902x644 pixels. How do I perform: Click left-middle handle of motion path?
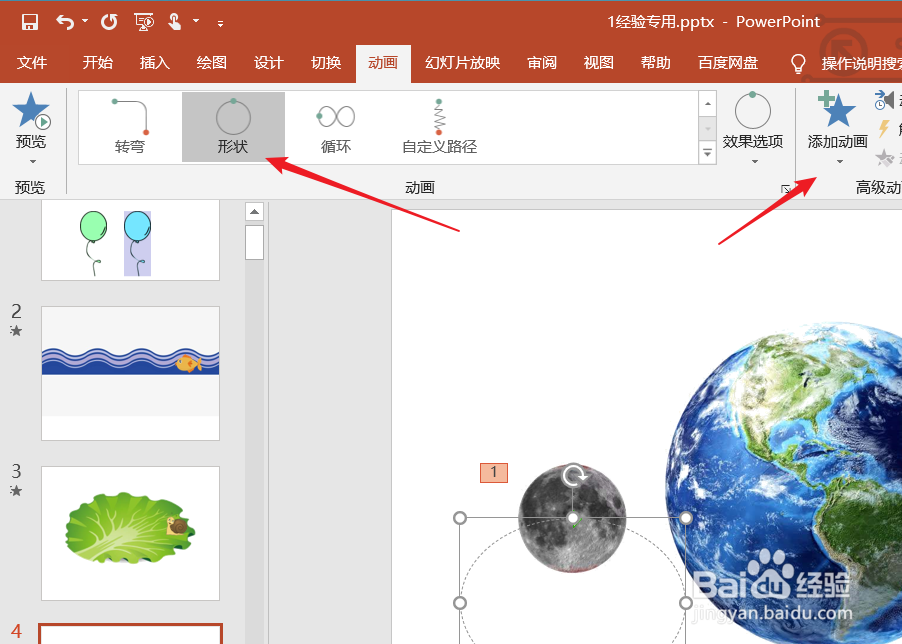click(460, 603)
